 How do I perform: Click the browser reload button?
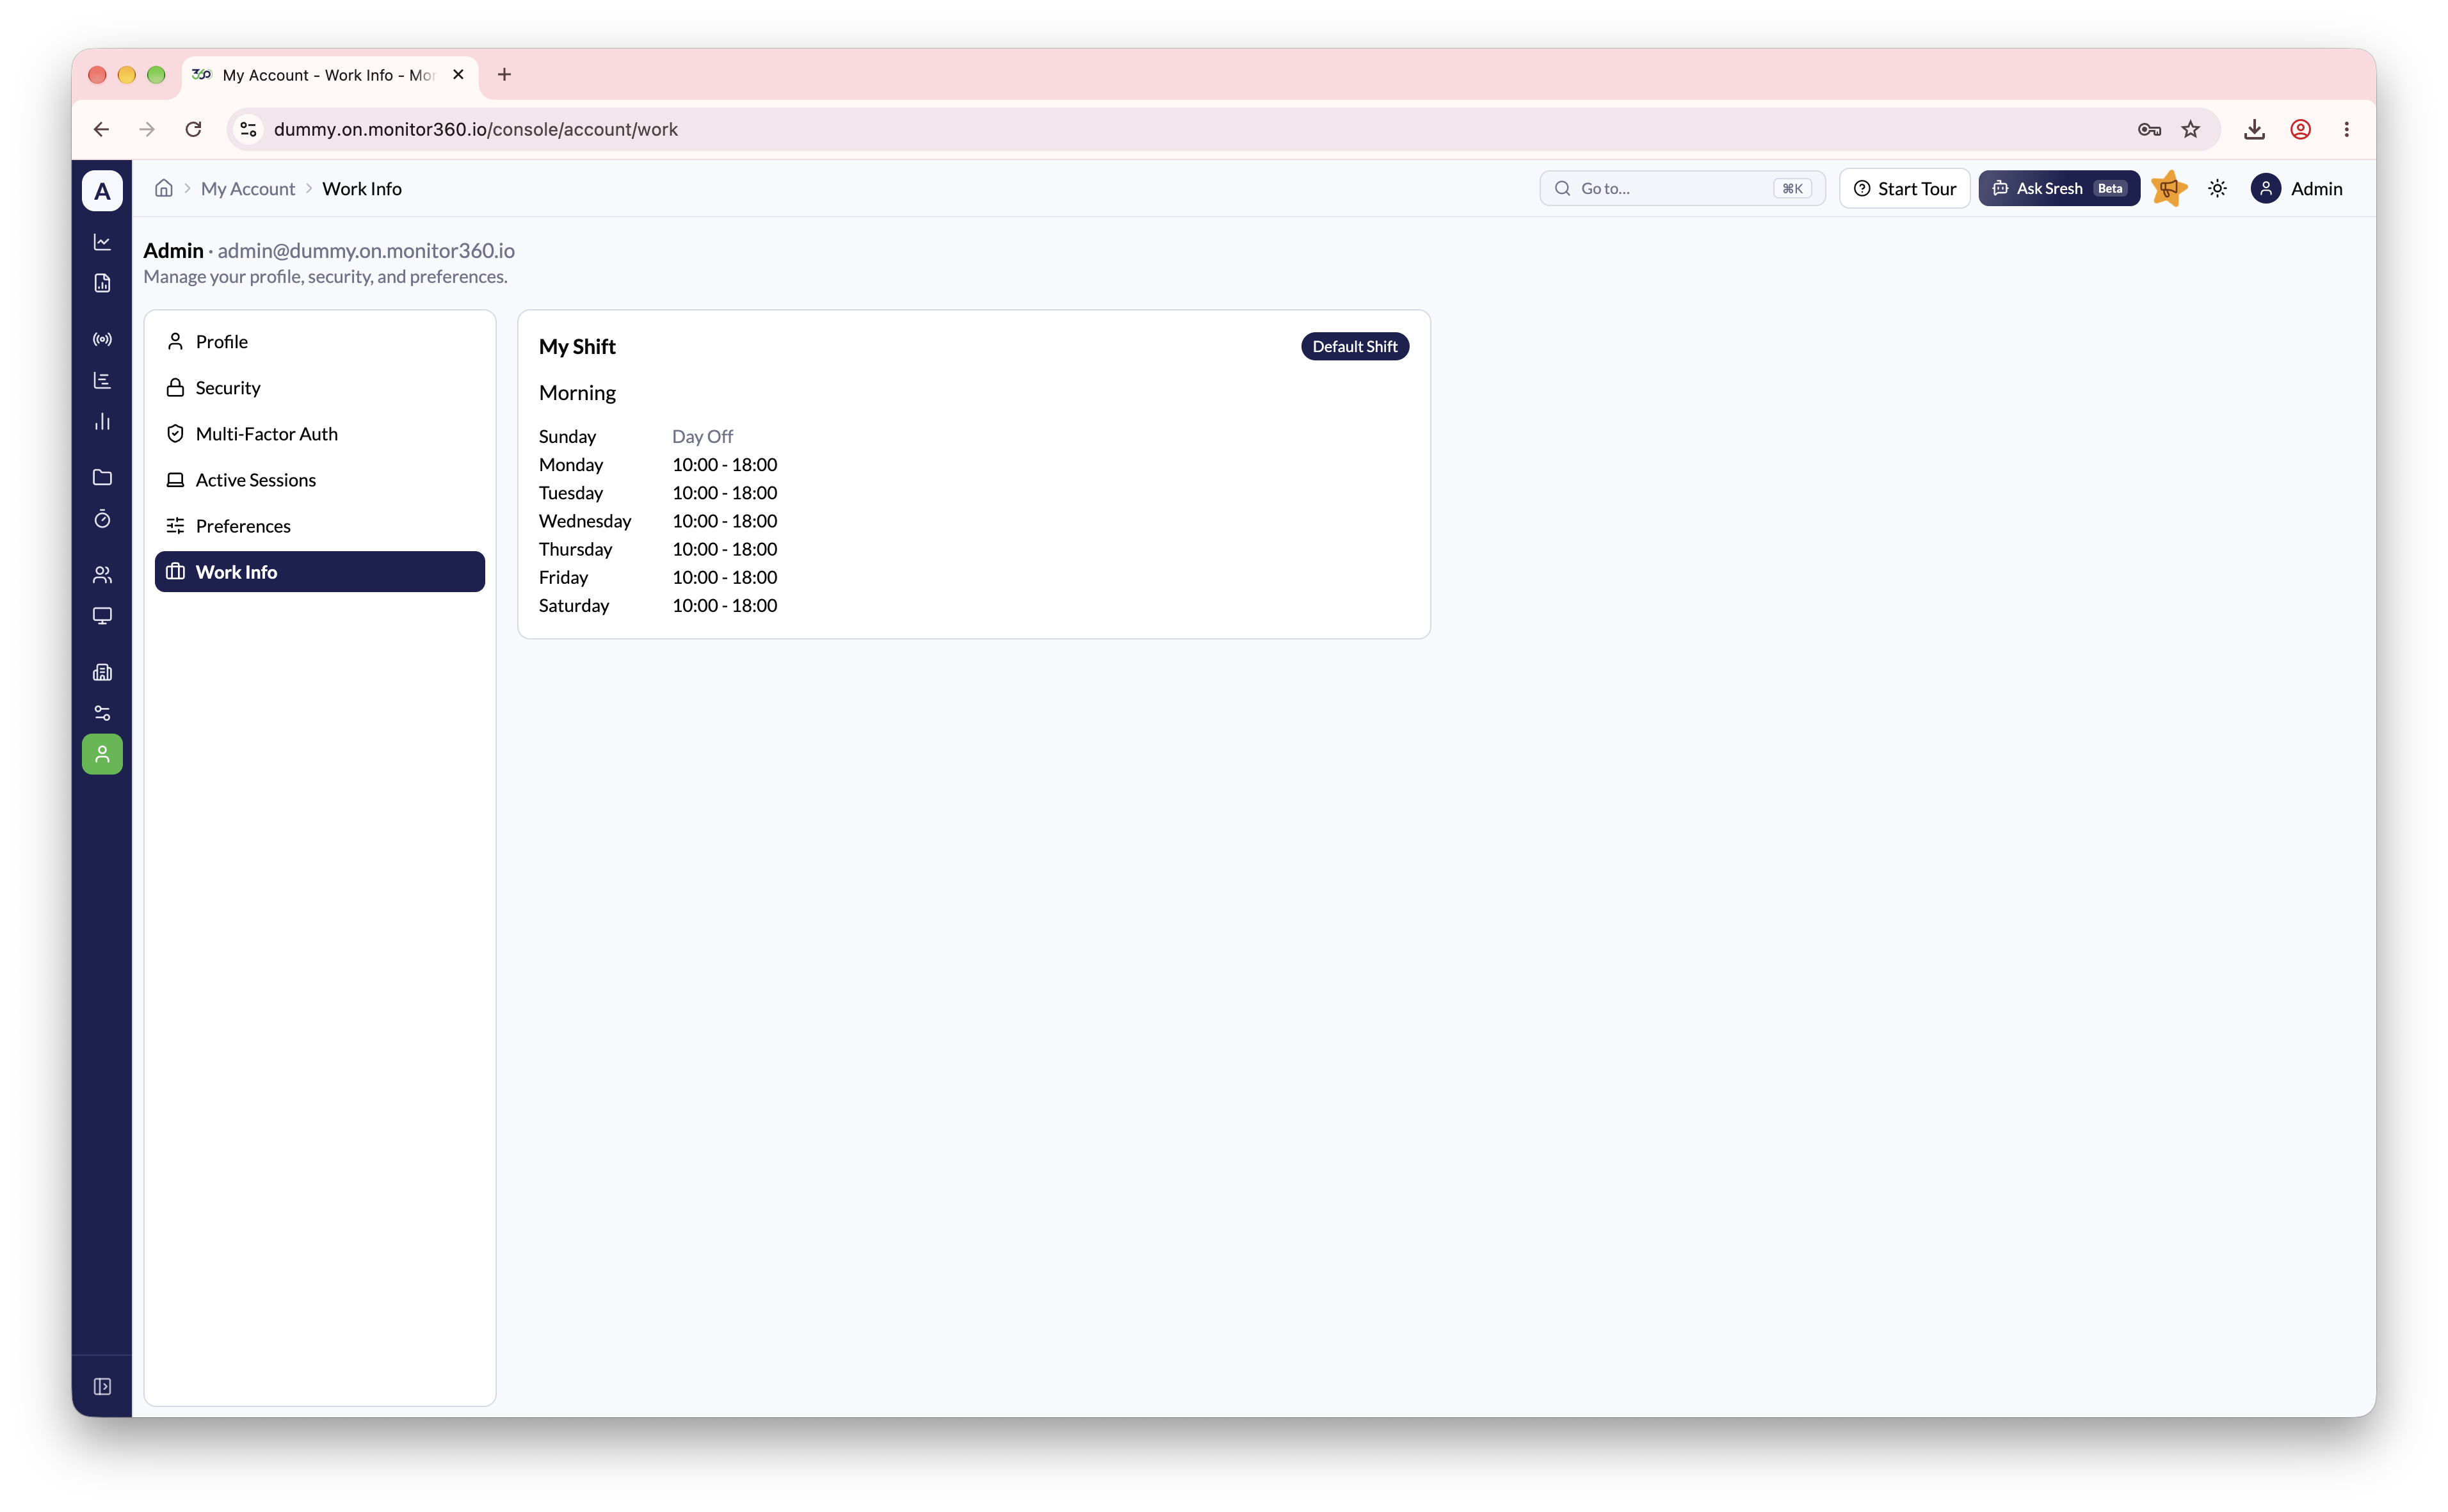[x=193, y=129]
